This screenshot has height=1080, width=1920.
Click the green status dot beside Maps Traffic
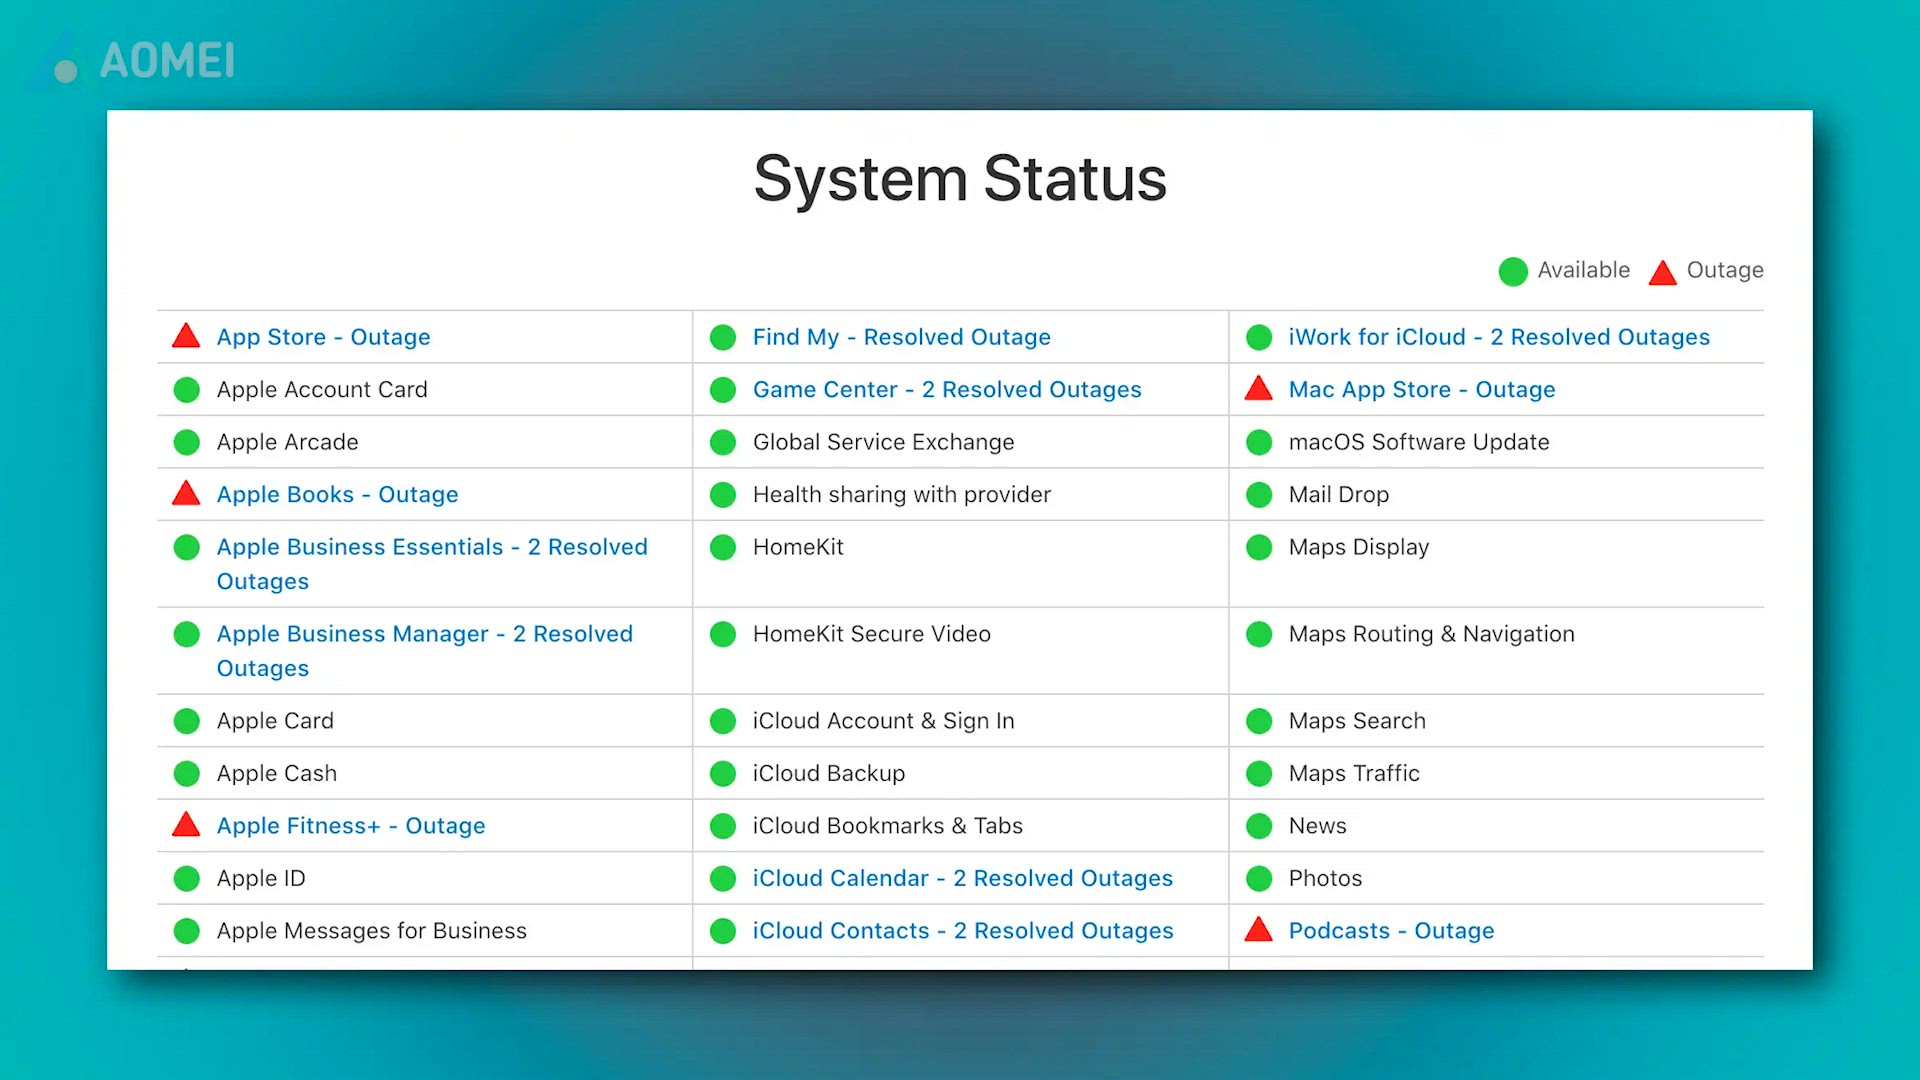coord(1259,773)
